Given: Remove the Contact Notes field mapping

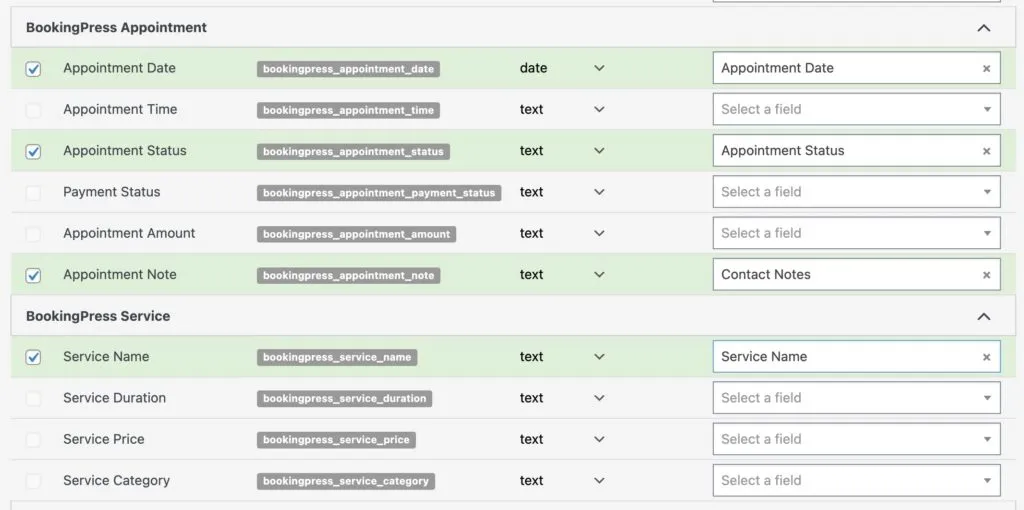Looking at the screenshot, I should tap(986, 275).
